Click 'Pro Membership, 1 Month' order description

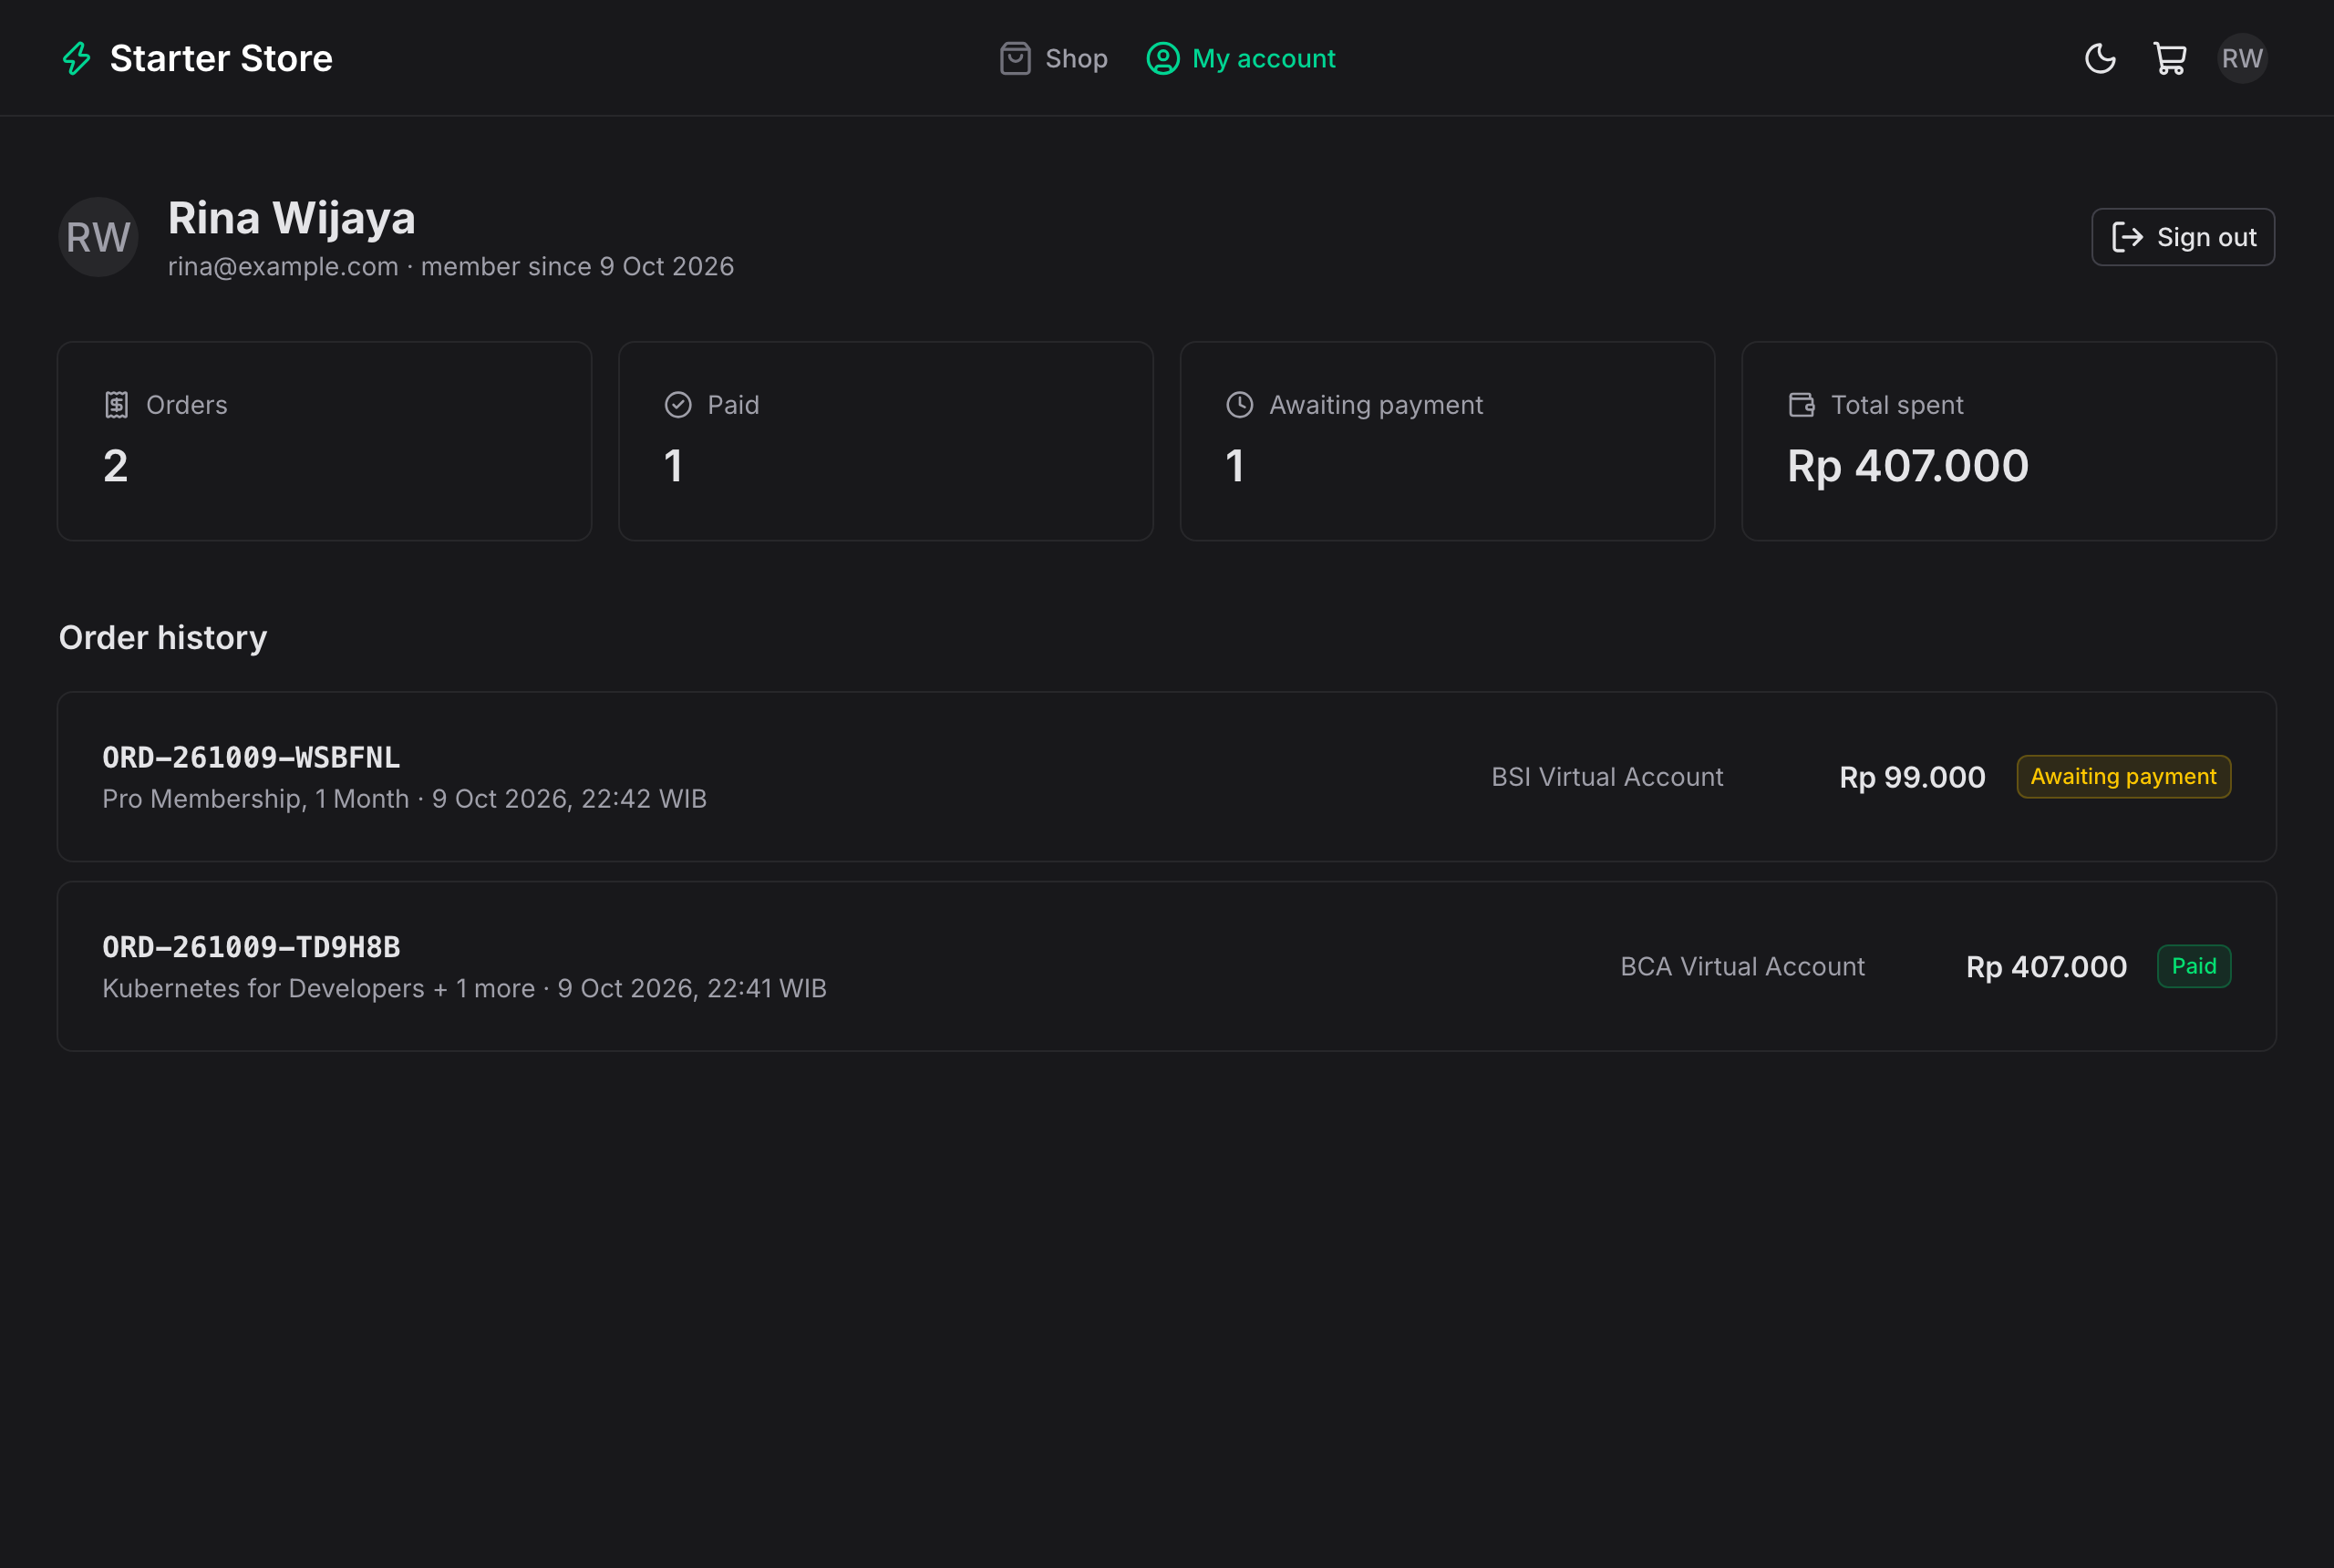coord(255,799)
